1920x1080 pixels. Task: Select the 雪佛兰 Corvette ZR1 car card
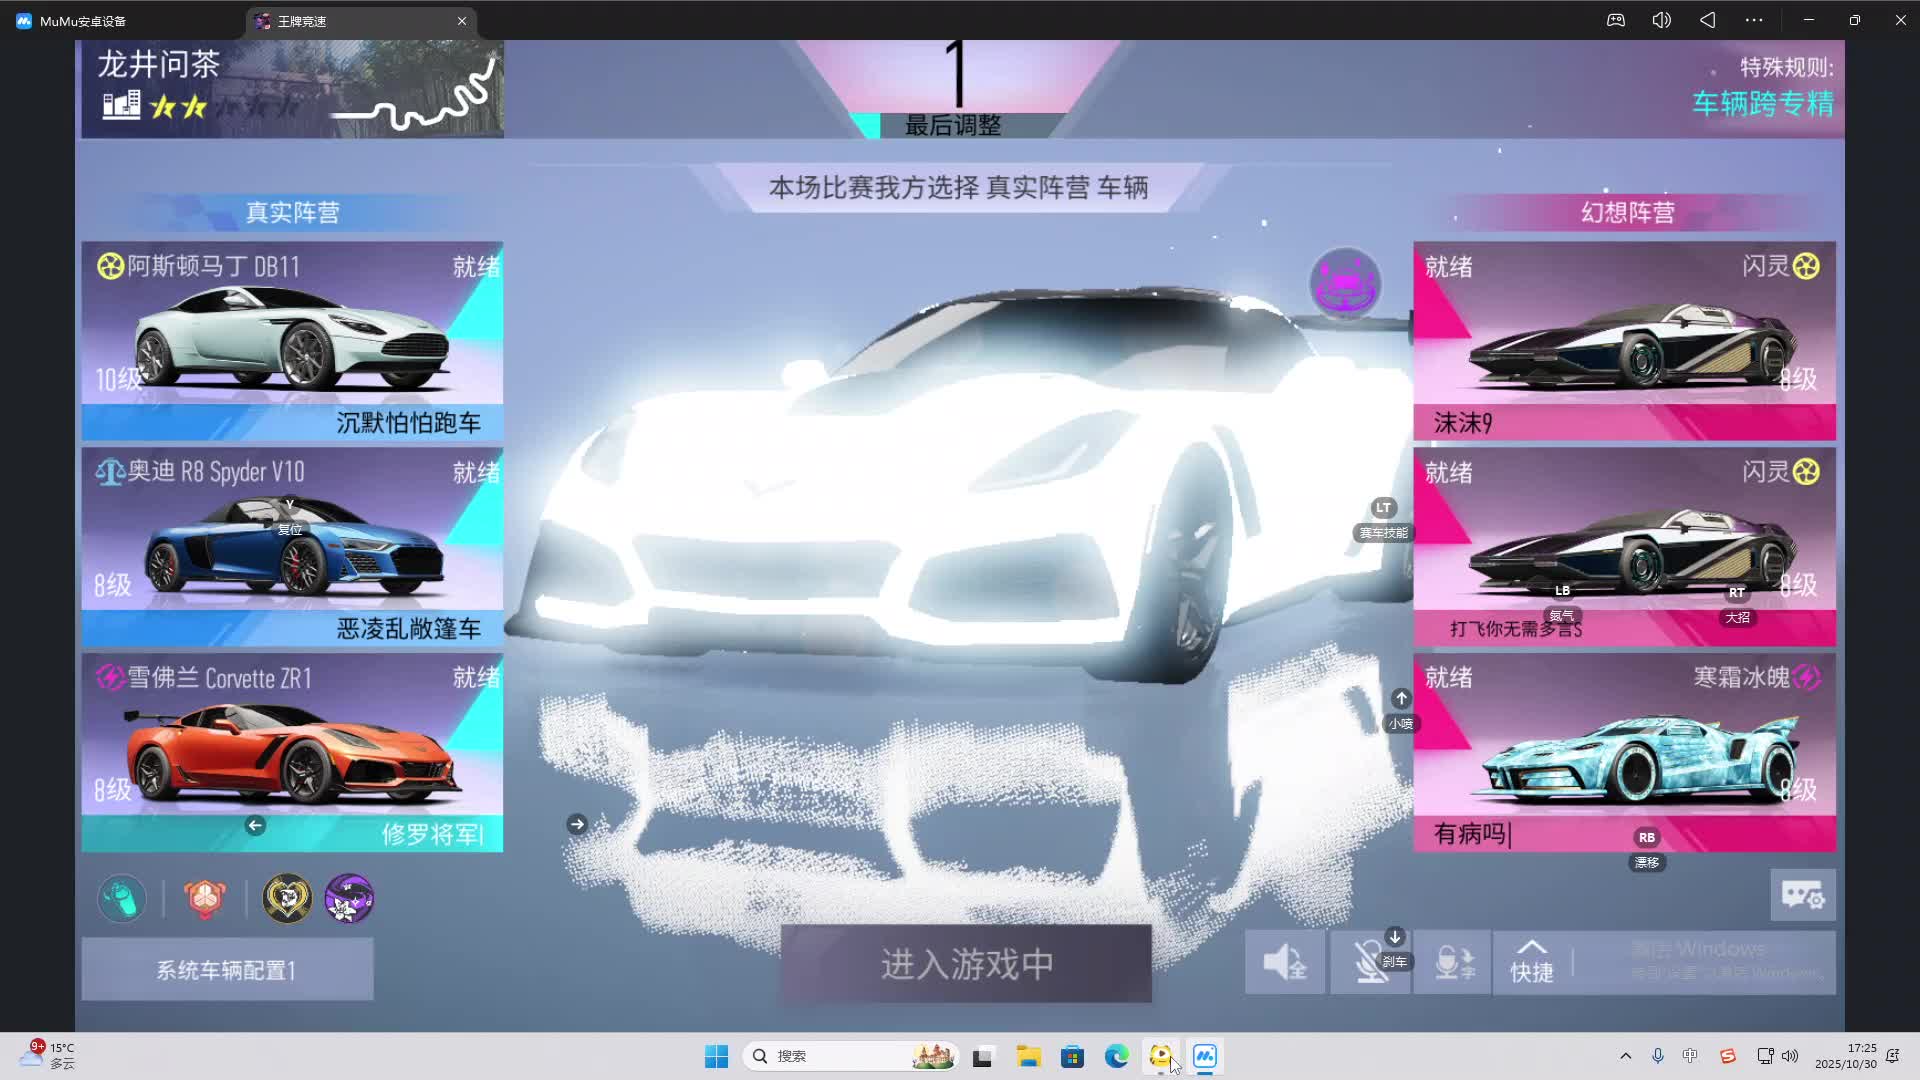[292, 750]
